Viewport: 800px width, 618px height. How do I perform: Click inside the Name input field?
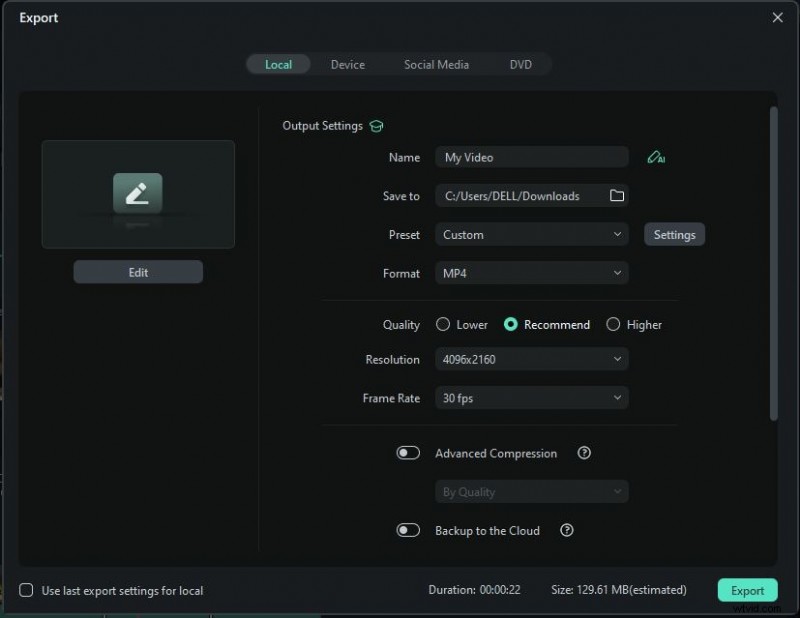point(531,157)
